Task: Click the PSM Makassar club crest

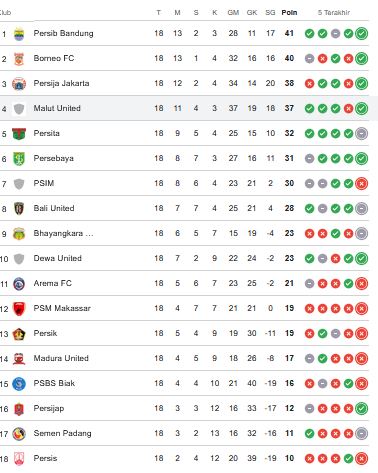Action: pos(19,309)
